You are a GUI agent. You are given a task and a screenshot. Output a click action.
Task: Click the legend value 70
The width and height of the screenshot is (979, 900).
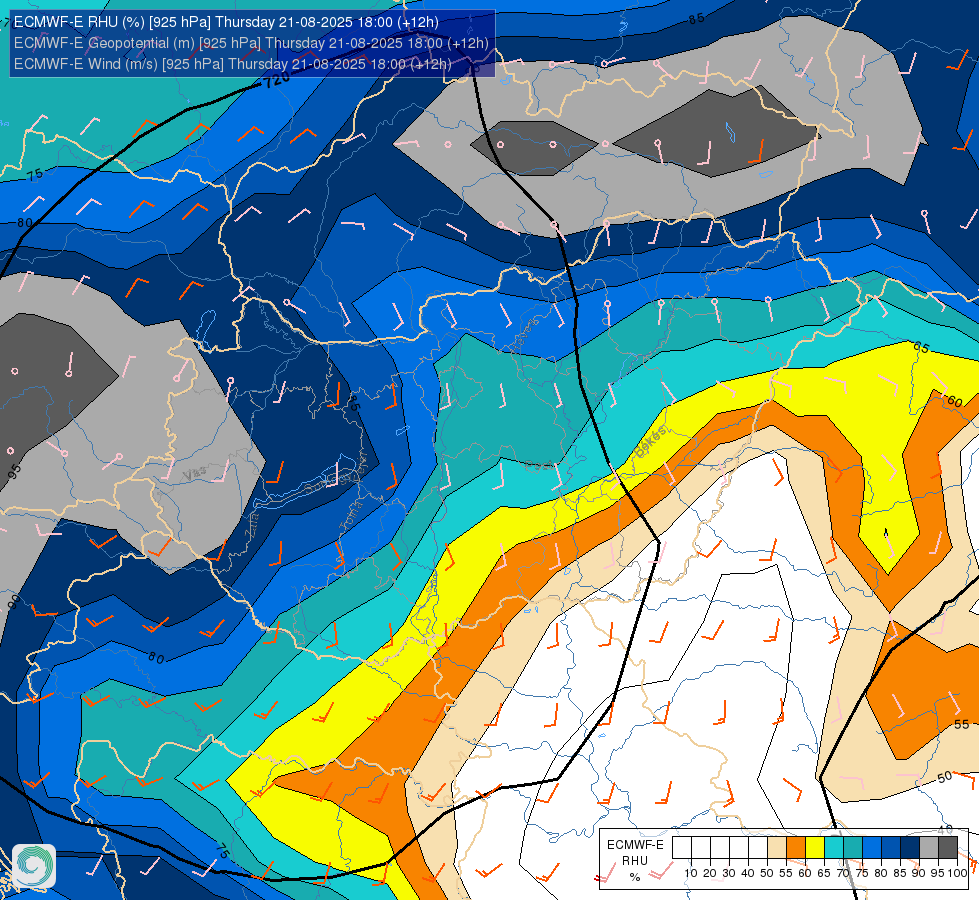point(843,873)
